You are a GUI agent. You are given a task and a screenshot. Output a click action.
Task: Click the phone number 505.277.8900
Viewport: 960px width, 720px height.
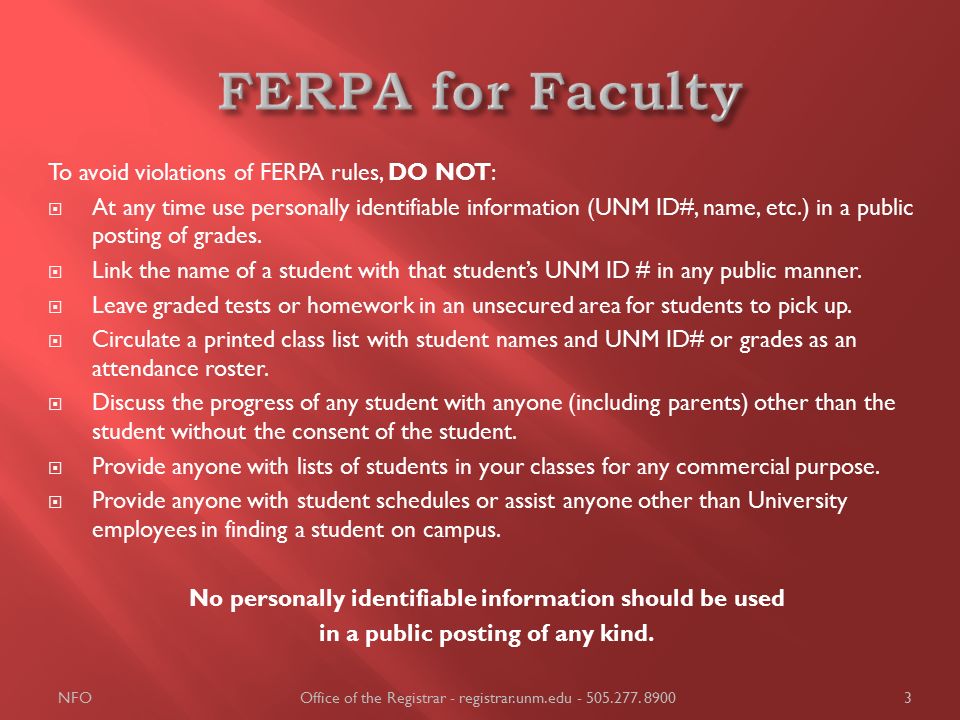coord(631,698)
